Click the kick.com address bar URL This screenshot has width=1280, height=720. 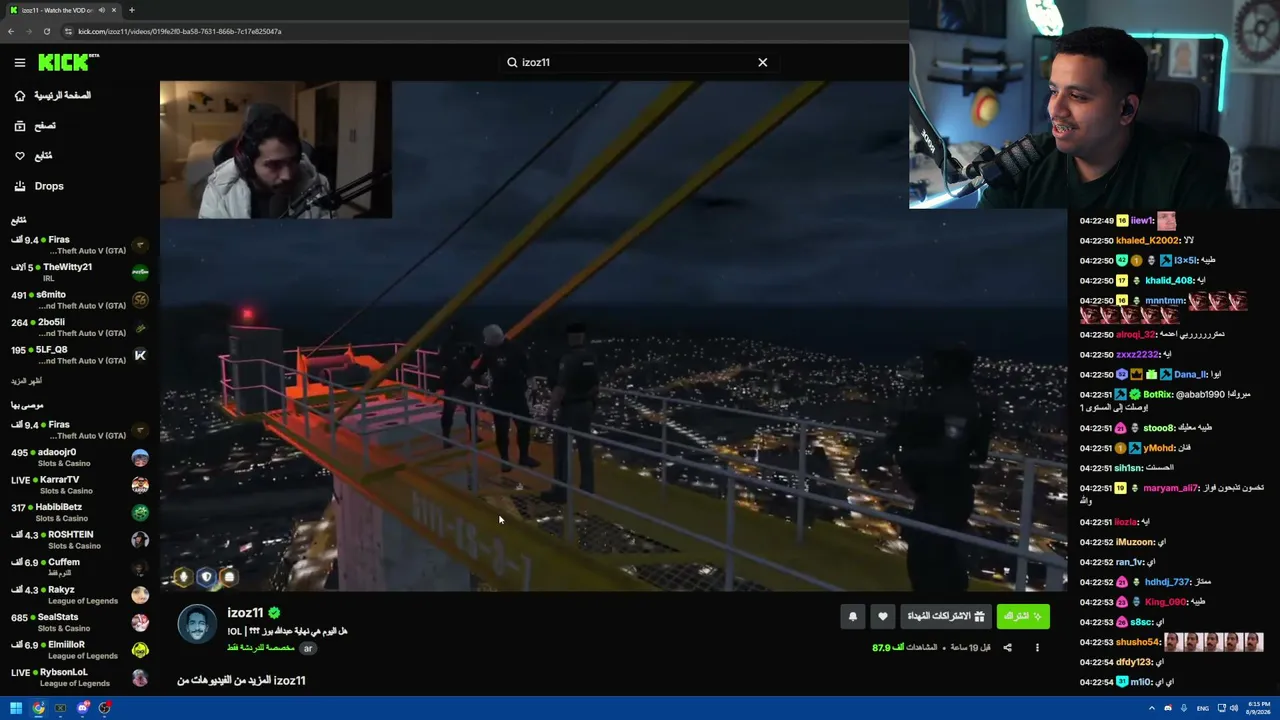[x=180, y=31]
